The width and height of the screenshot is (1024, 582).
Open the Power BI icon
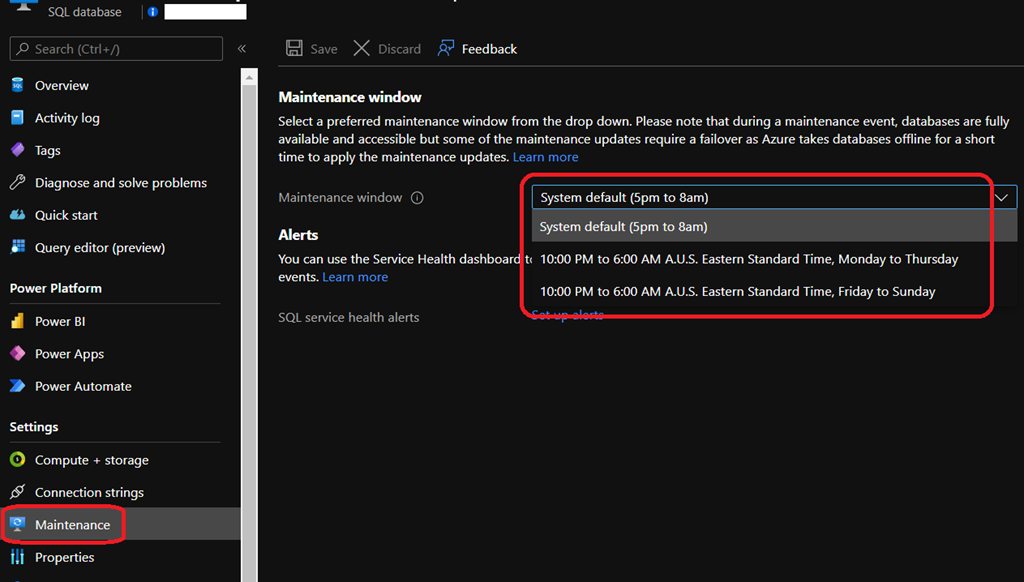17,321
